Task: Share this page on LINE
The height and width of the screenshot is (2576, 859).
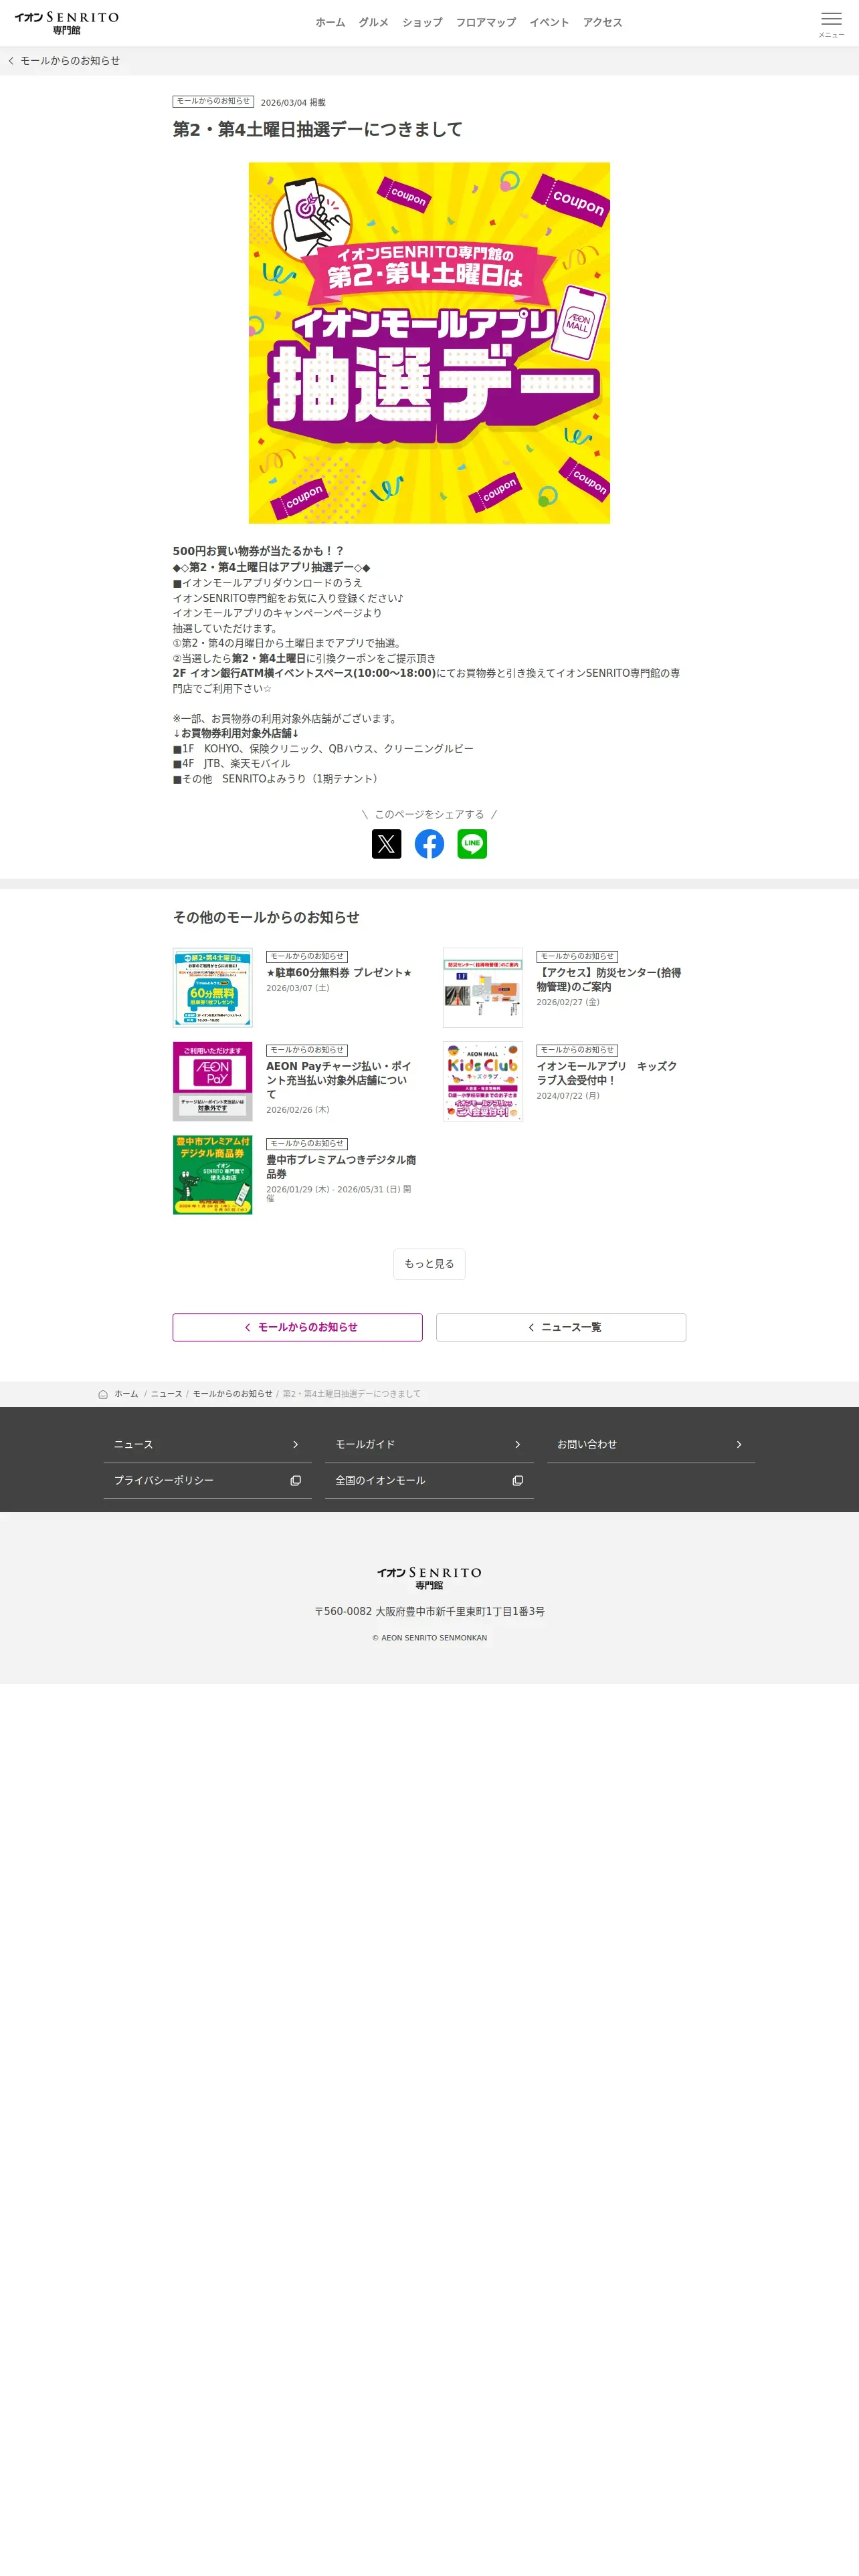Action: click(472, 844)
